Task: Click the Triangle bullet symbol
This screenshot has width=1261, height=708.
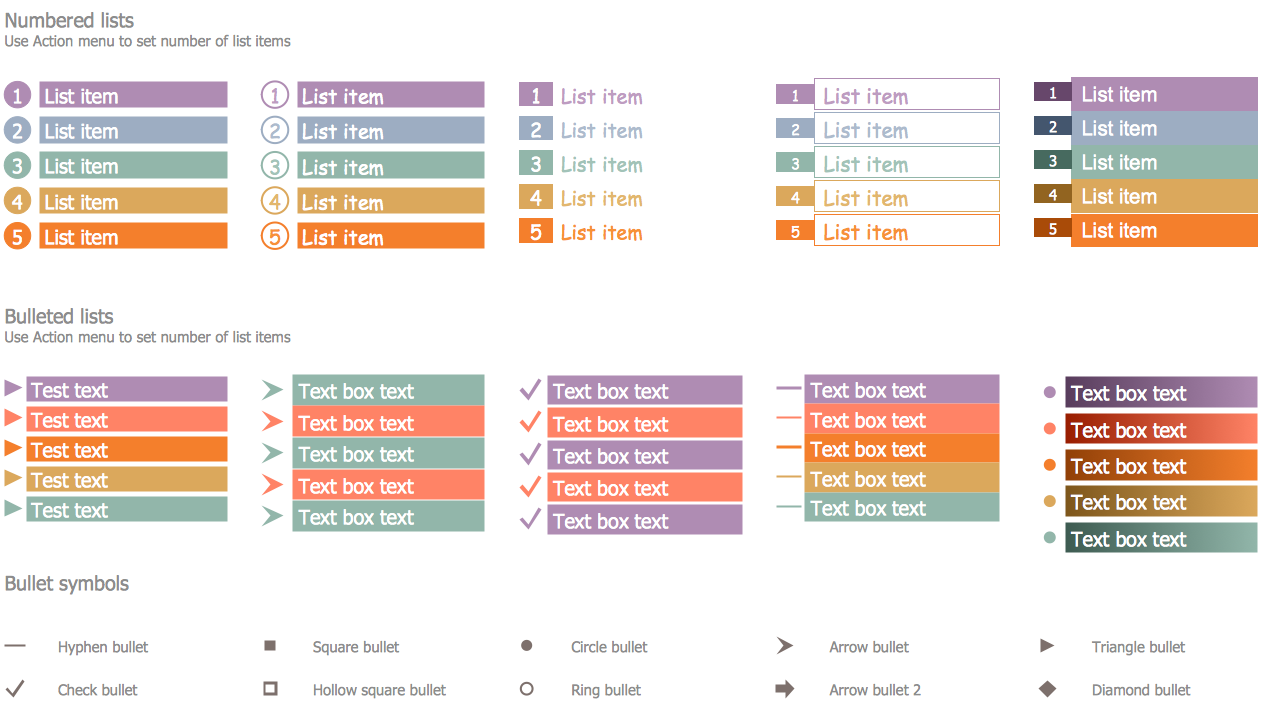Action: pyautogui.click(x=1047, y=646)
